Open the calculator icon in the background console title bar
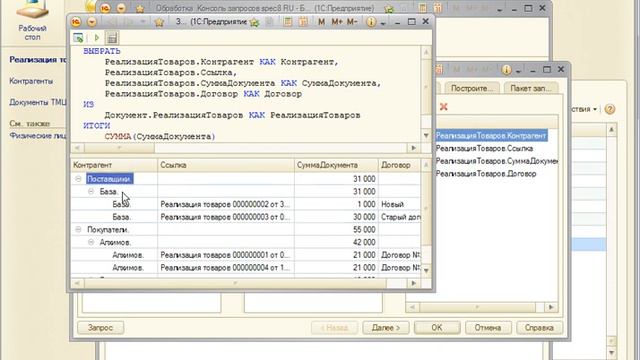This screenshot has height=360, width=640. (x=423, y=8)
